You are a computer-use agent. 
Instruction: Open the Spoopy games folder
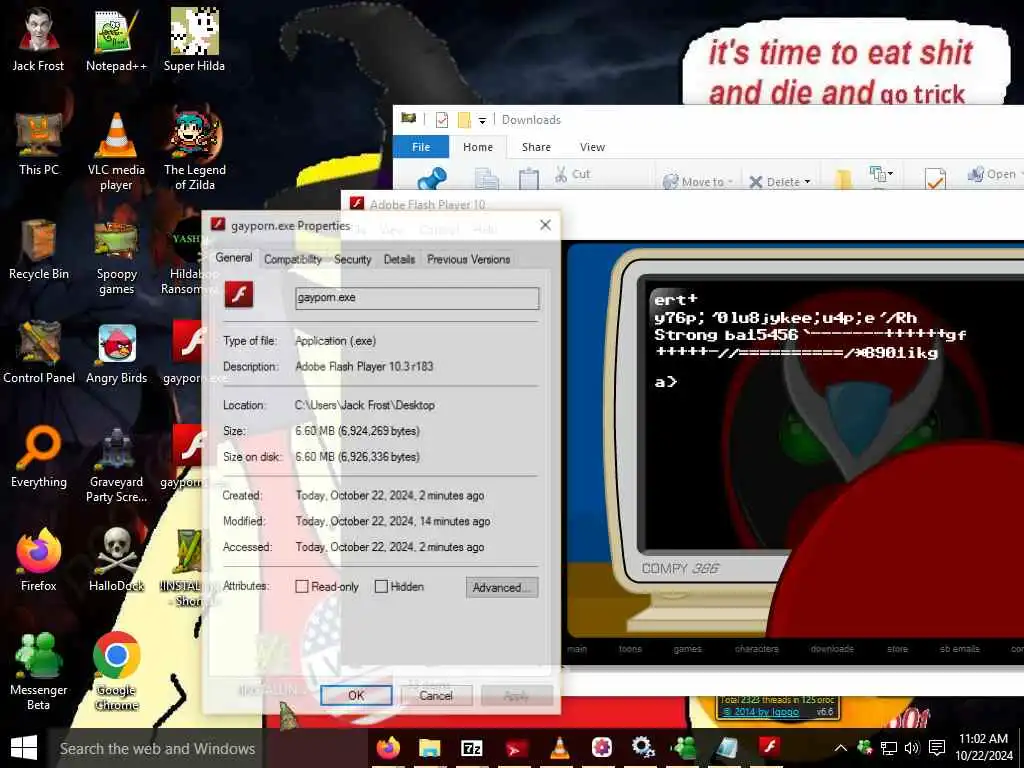pyautogui.click(x=116, y=256)
